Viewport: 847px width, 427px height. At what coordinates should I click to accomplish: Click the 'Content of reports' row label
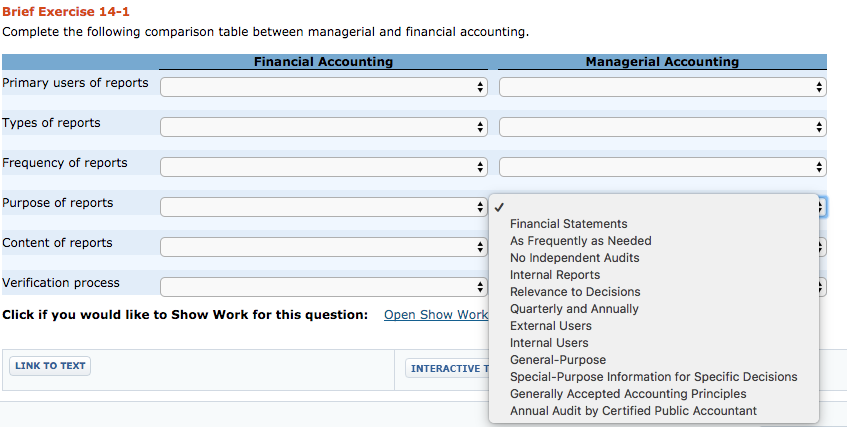tap(57, 243)
